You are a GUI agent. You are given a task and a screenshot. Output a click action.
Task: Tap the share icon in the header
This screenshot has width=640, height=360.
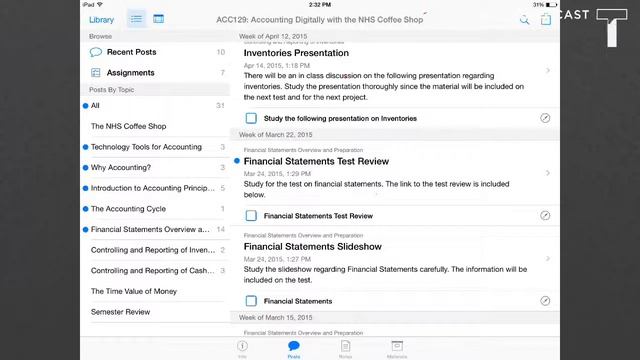(546, 19)
